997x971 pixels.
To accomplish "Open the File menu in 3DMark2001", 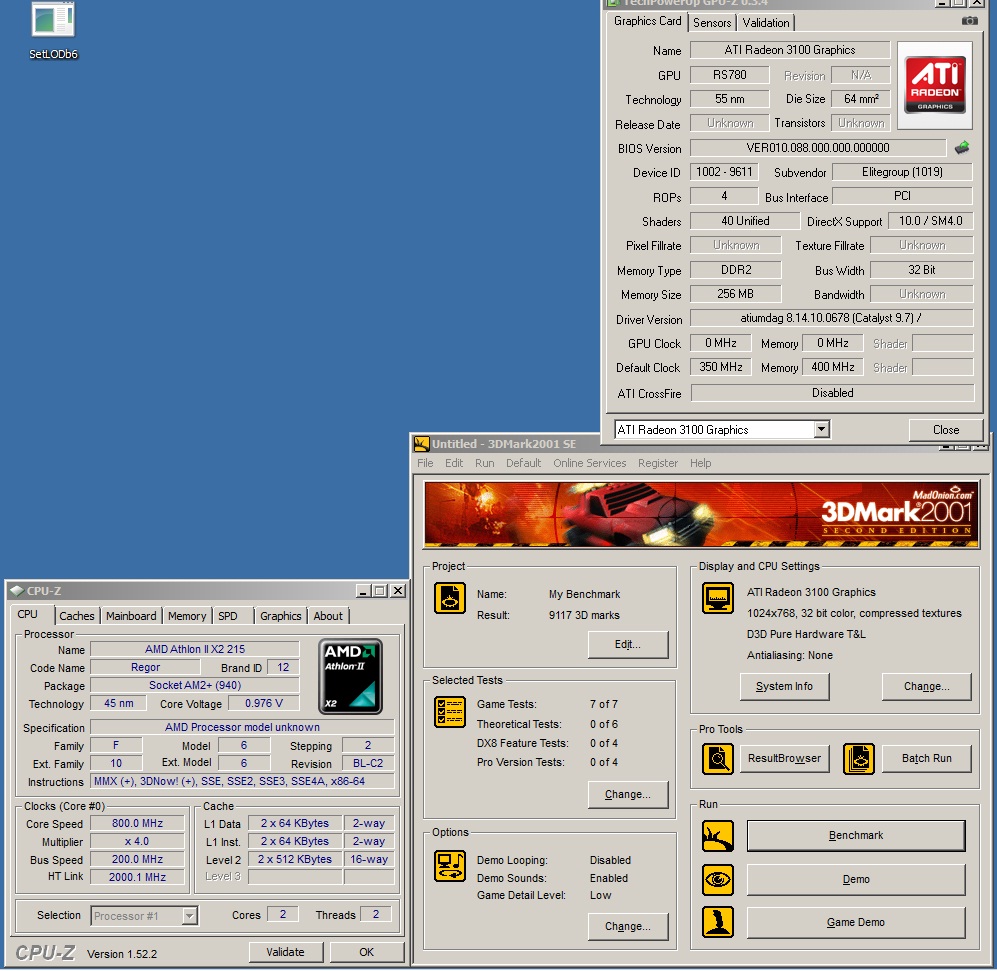I will pos(425,463).
